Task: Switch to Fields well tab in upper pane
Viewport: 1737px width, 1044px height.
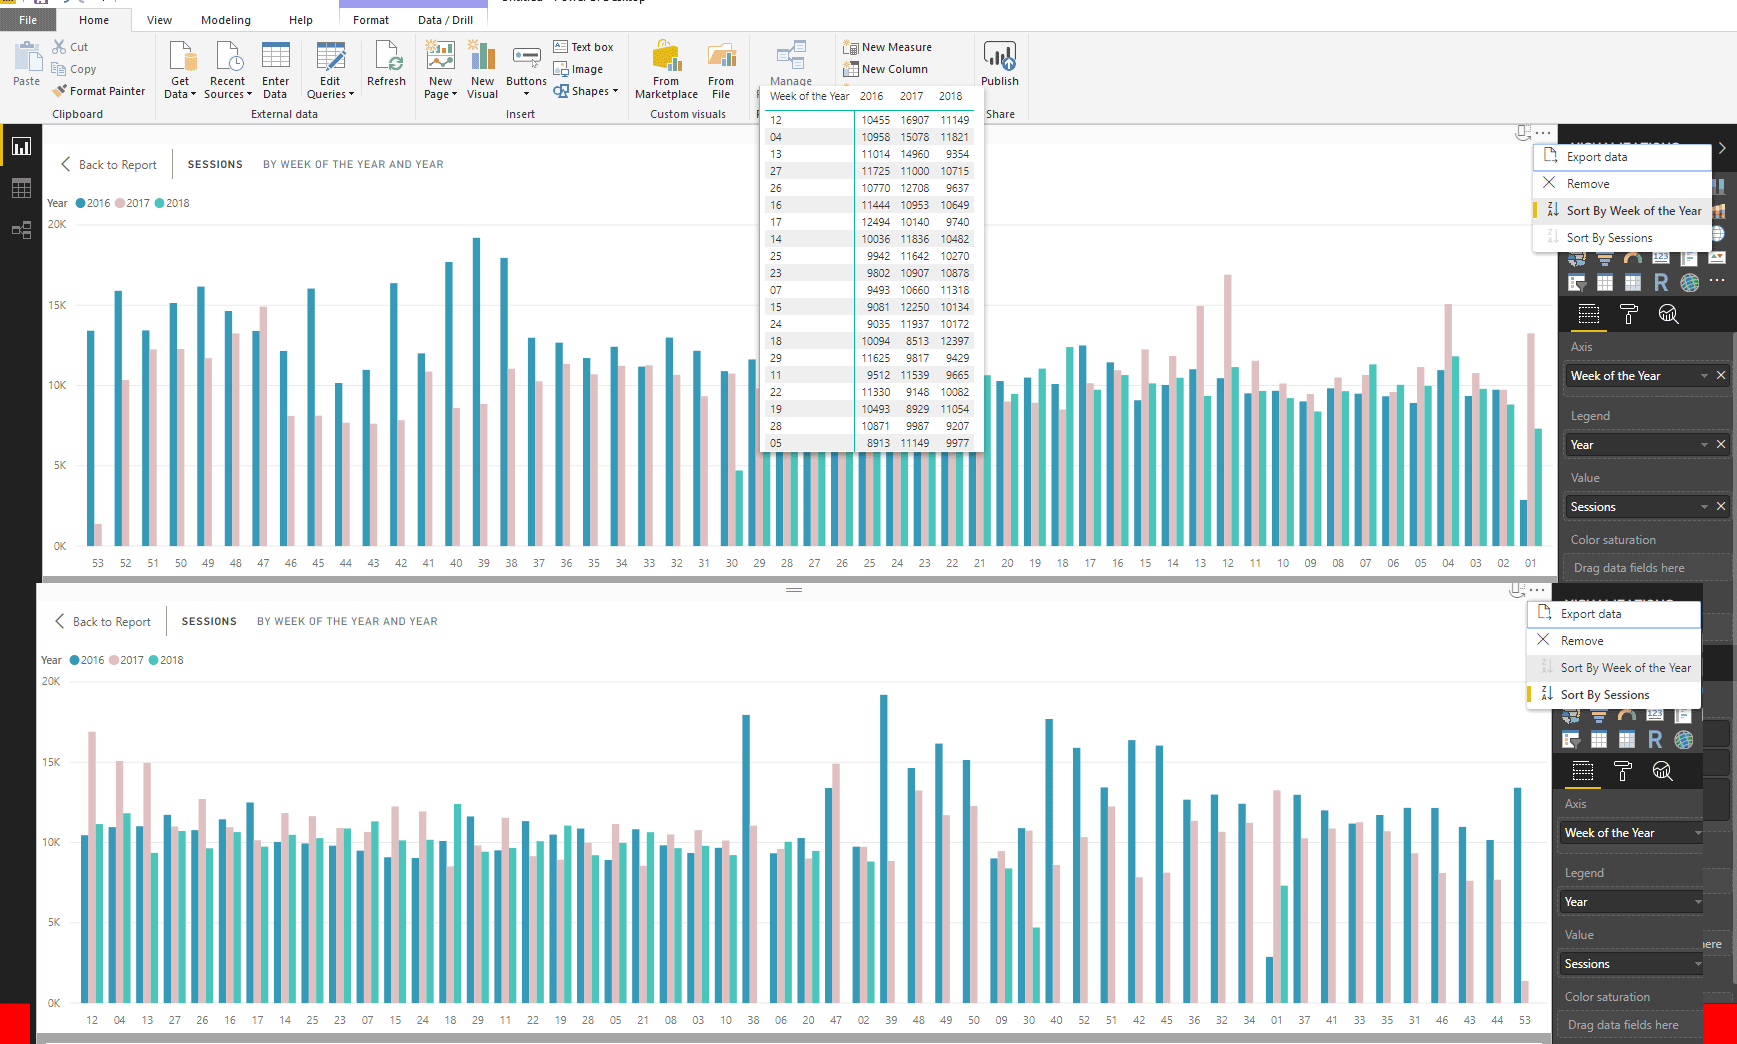Action: 1588,314
